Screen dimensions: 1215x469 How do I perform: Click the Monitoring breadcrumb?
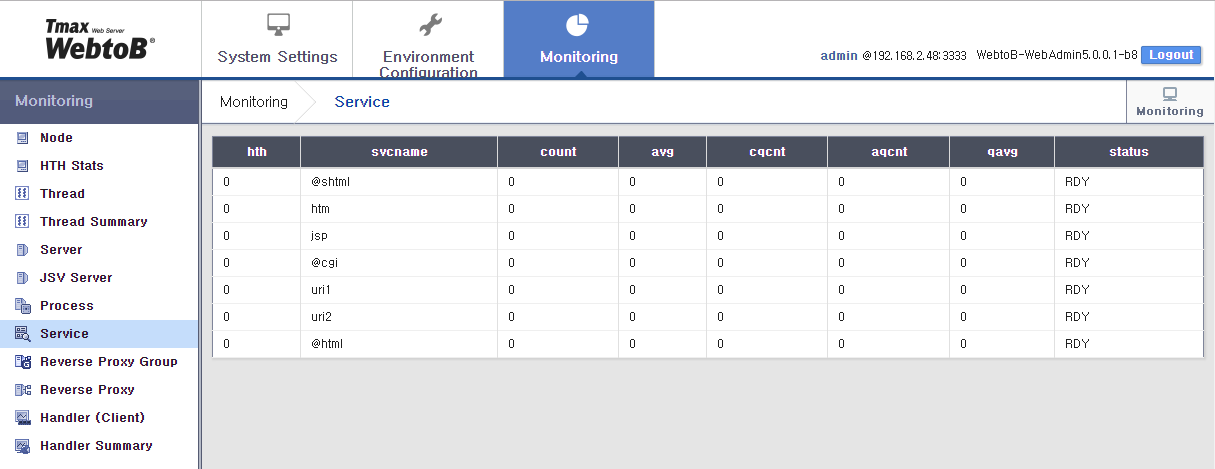click(x=254, y=102)
